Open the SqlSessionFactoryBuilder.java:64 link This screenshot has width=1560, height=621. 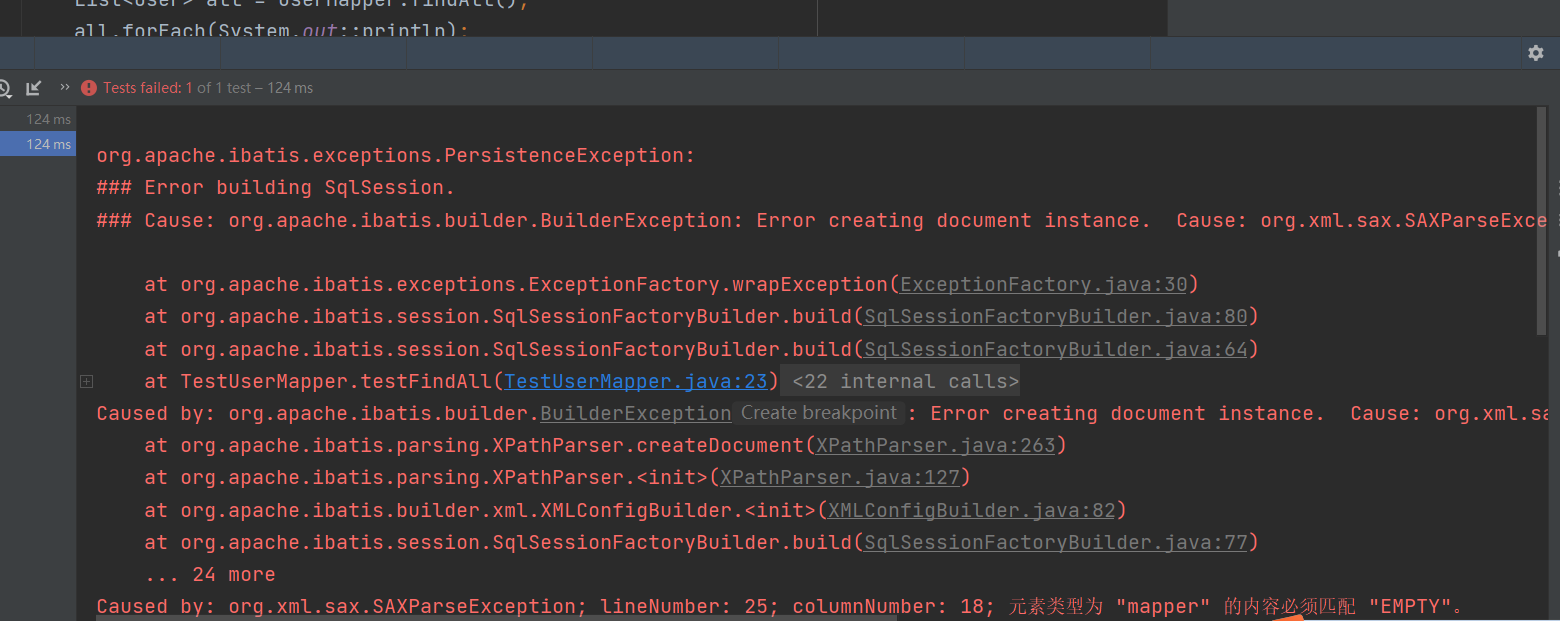click(1056, 349)
